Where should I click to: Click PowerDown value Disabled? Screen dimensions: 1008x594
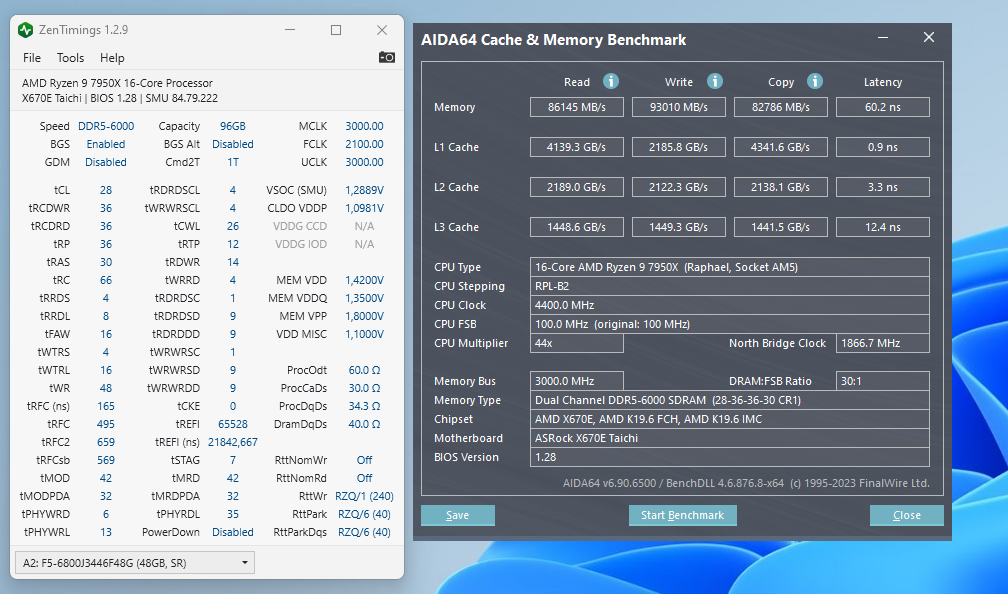pos(233,532)
